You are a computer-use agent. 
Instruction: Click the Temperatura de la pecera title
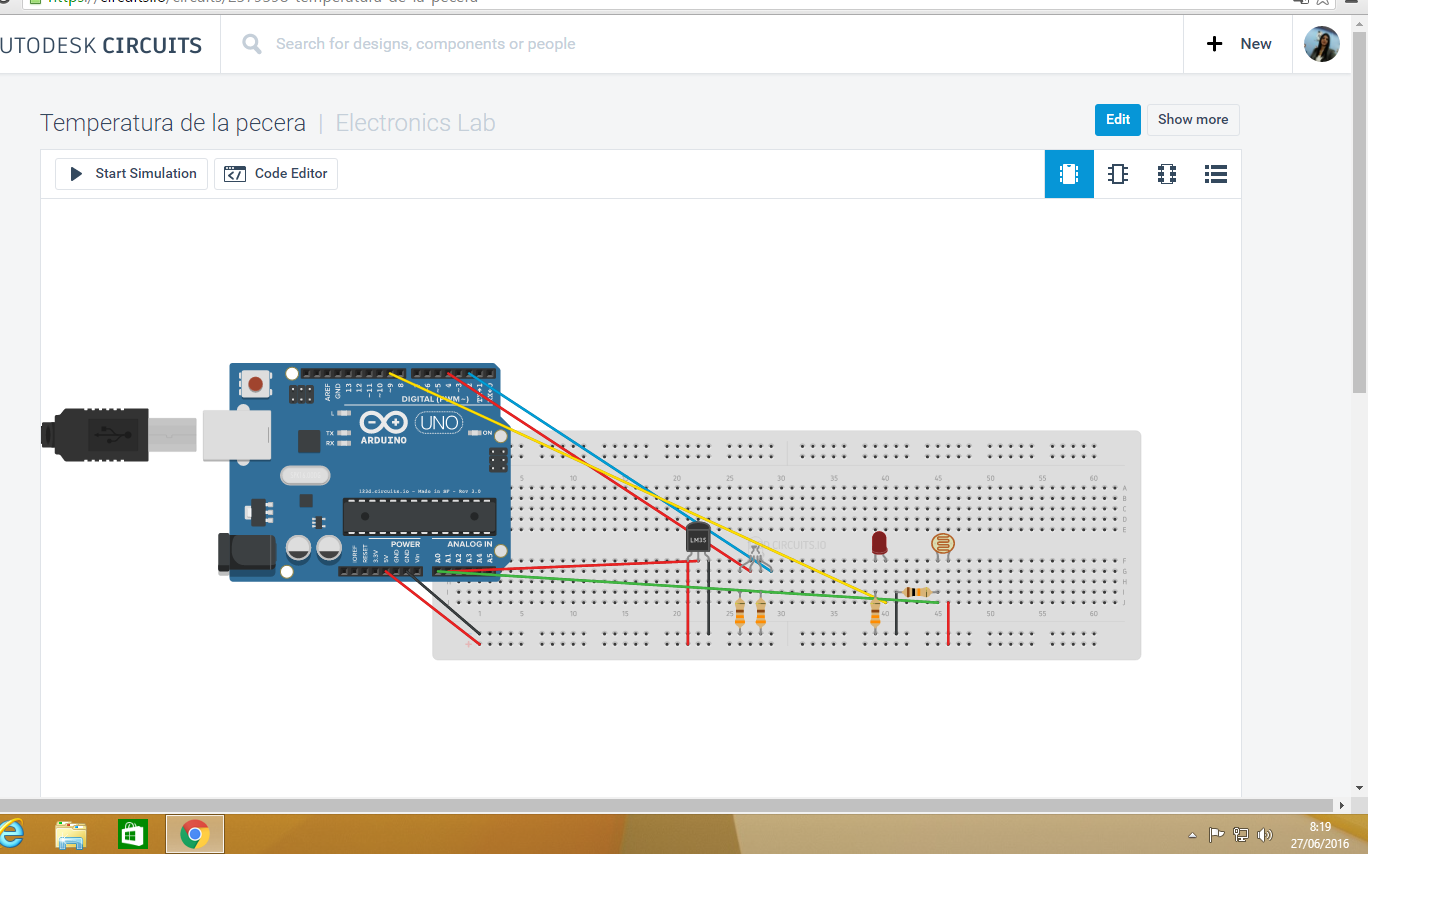(172, 122)
